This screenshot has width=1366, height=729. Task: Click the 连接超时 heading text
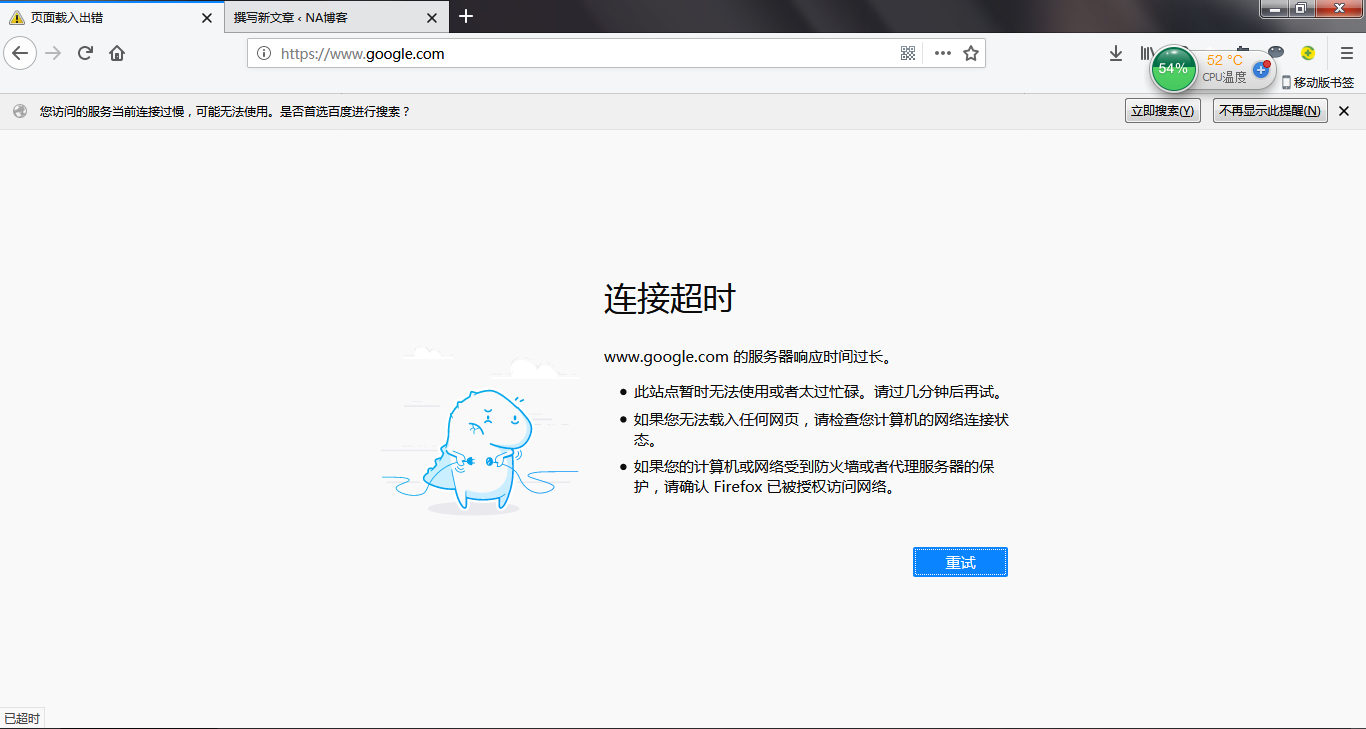click(670, 298)
